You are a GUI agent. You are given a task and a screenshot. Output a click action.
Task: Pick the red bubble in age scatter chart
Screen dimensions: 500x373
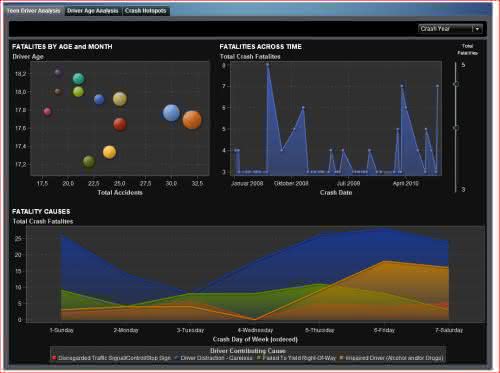(120, 124)
